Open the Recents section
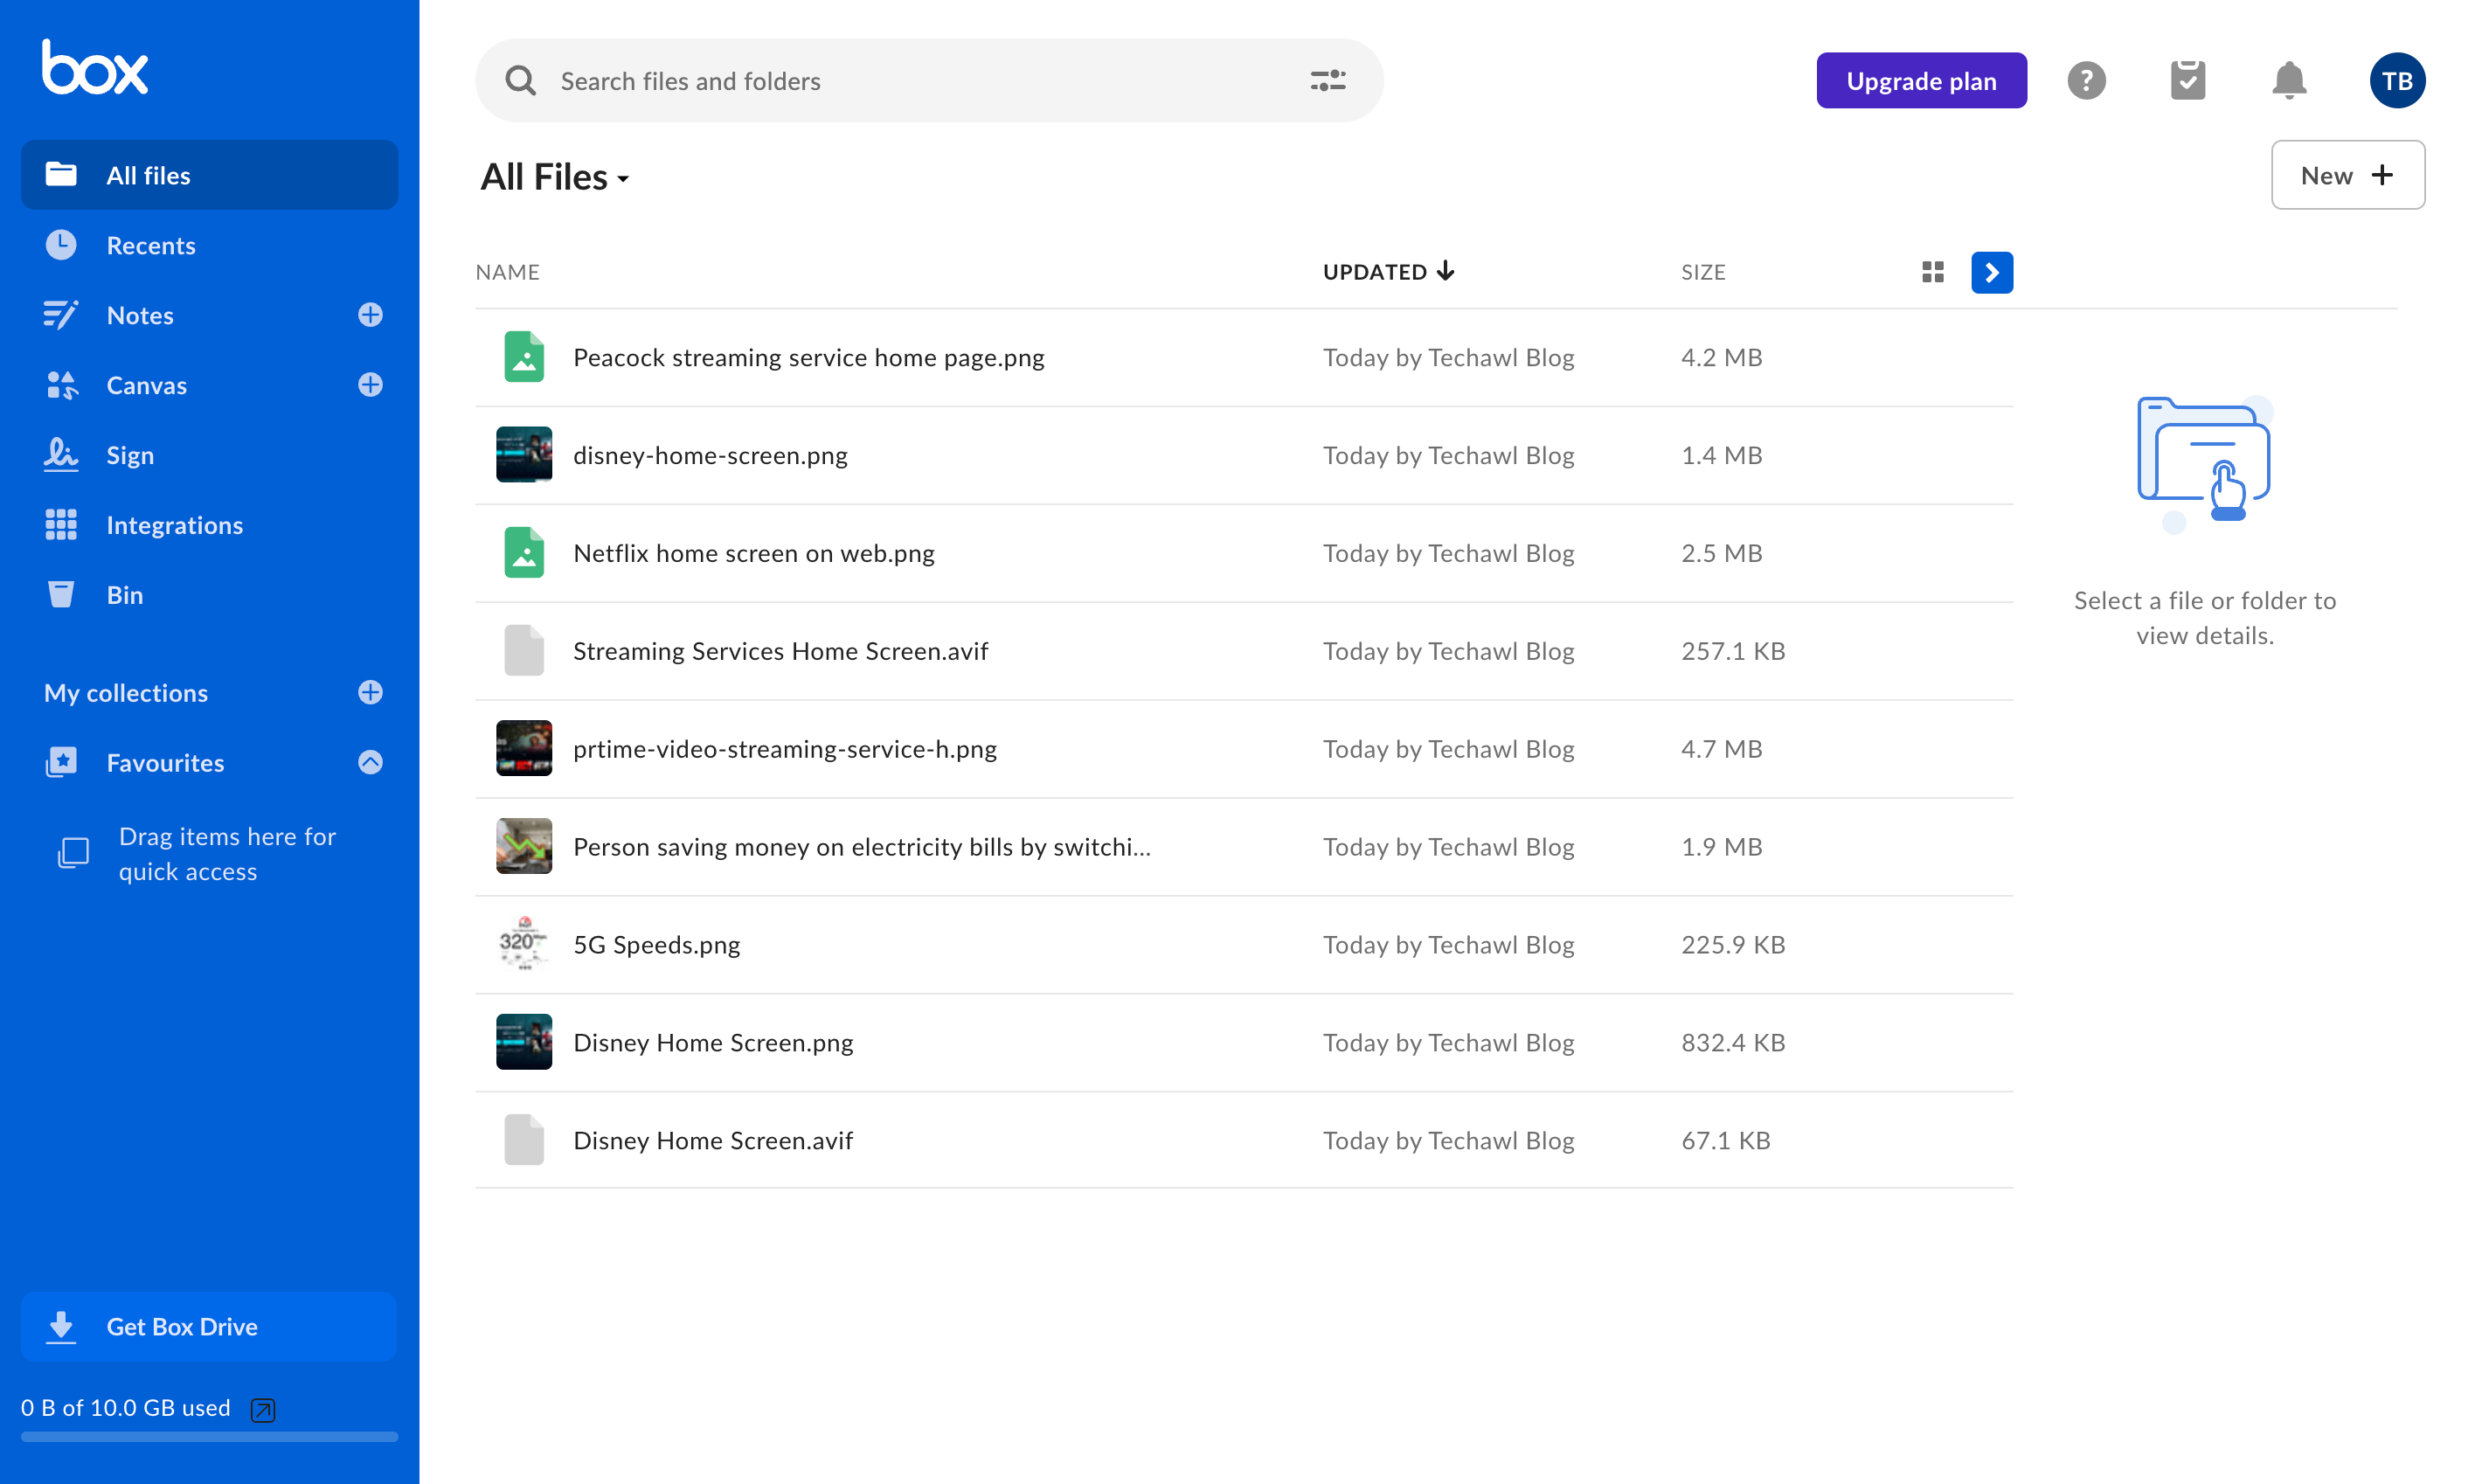Screen dimensions: 2482x1484 pyautogui.click(x=151, y=245)
